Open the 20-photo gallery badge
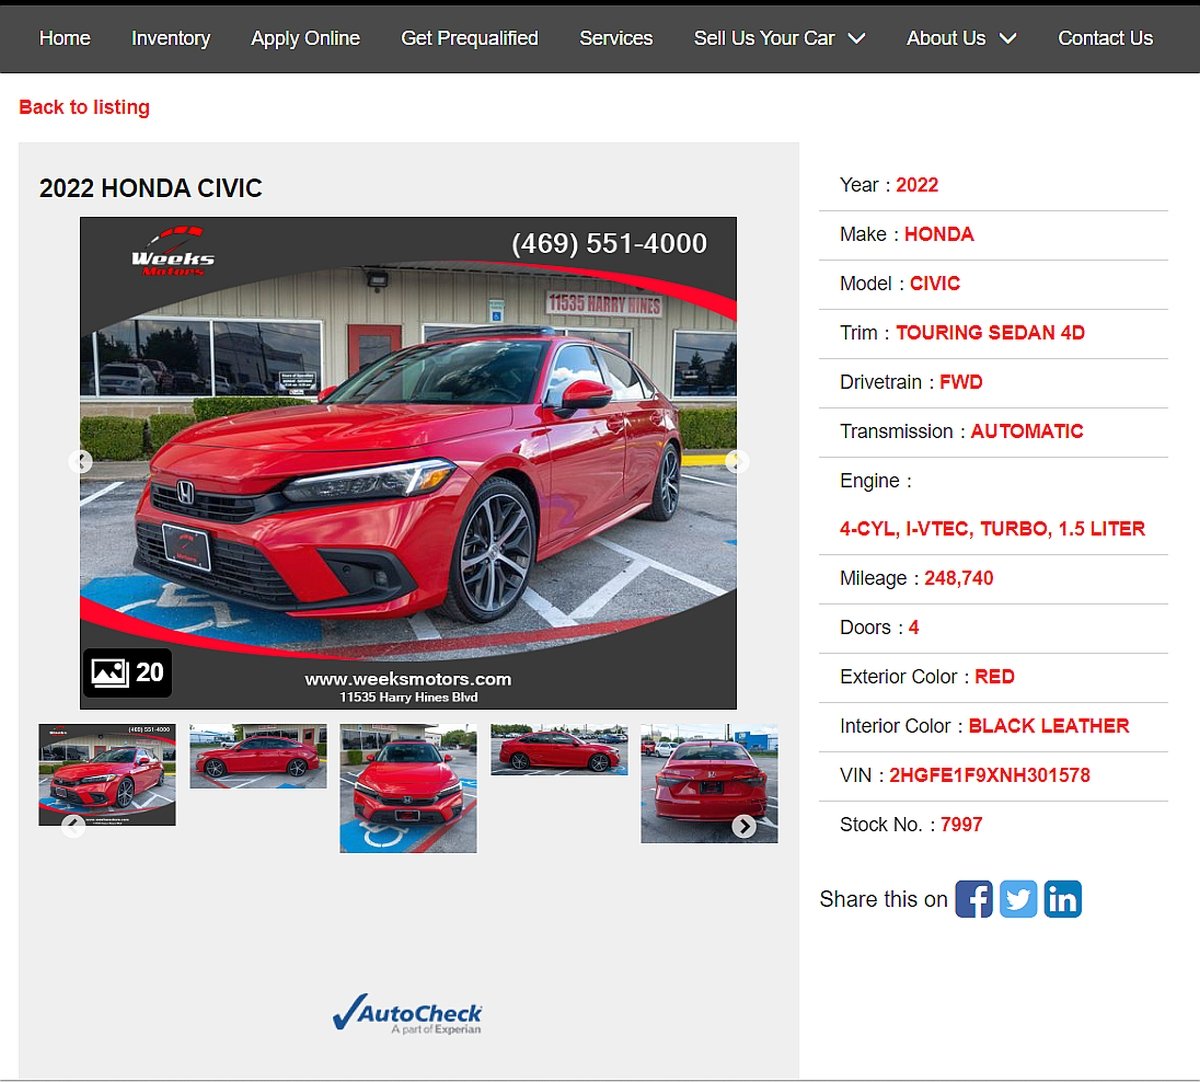This screenshot has width=1200, height=1082. click(x=127, y=672)
